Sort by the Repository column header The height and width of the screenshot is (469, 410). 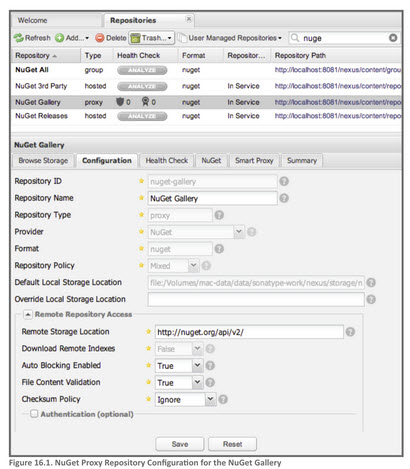pyautogui.click(x=46, y=55)
